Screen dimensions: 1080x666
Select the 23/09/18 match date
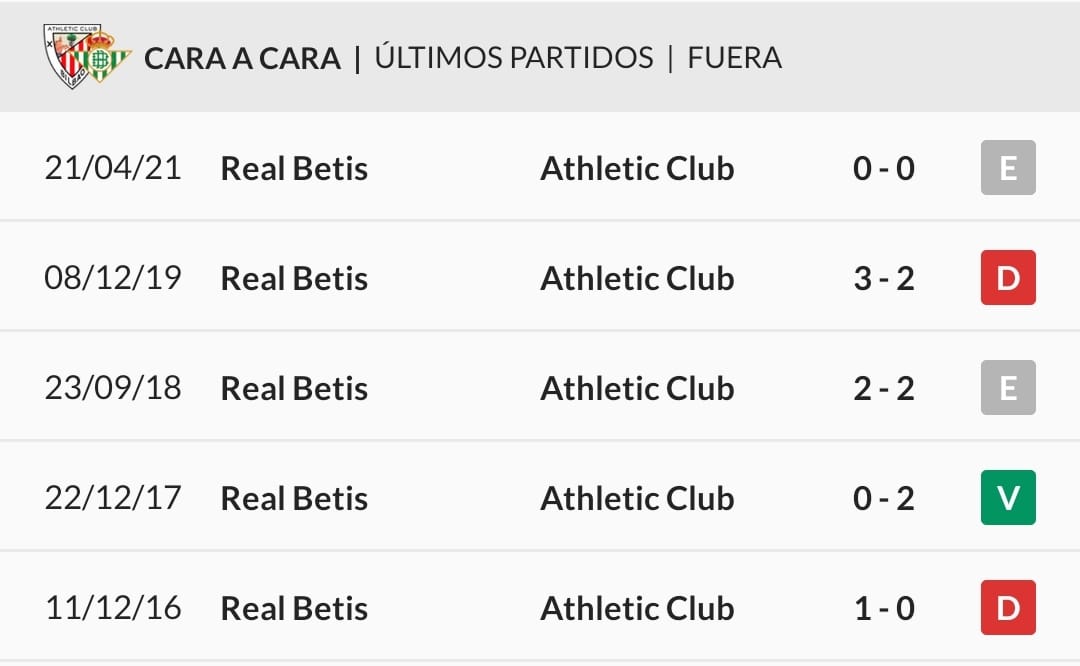pyautogui.click(x=113, y=388)
